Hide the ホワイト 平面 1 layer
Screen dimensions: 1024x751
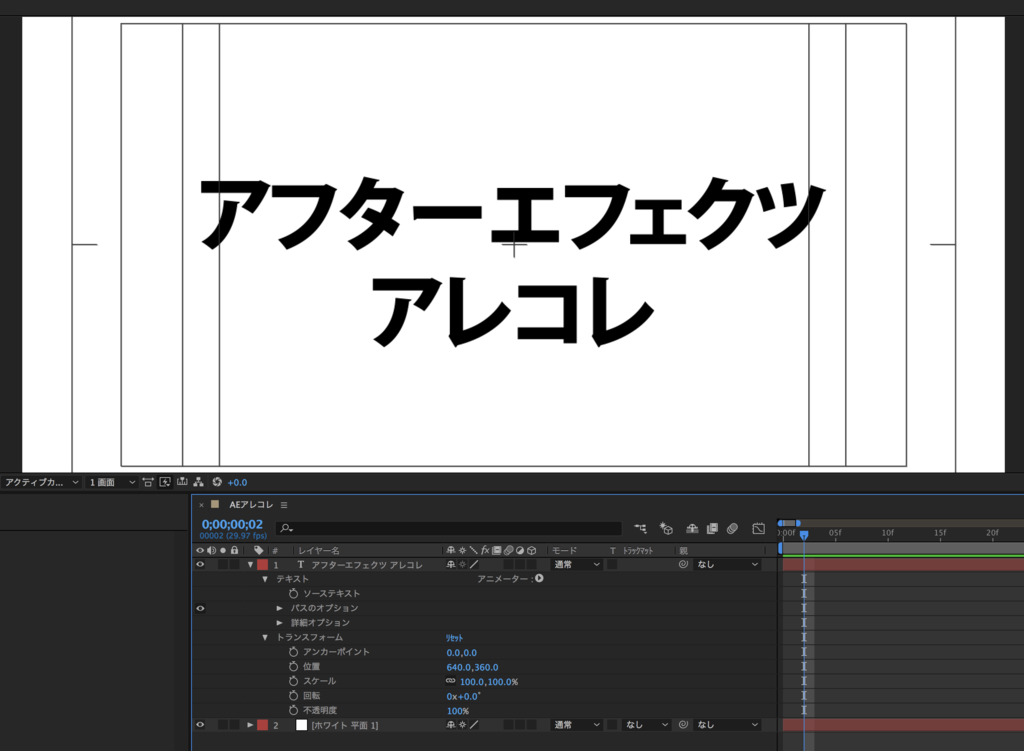(x=200, y=724)
